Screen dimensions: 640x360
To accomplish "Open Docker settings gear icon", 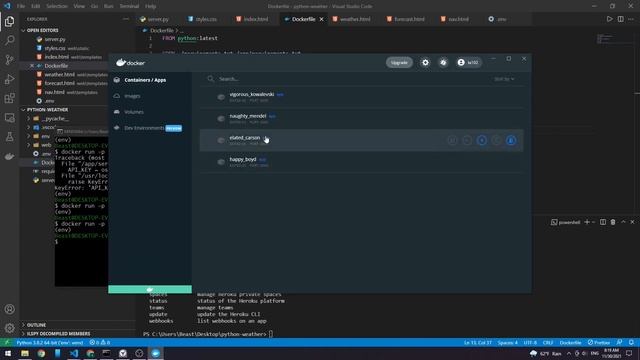I will [425, 62].
